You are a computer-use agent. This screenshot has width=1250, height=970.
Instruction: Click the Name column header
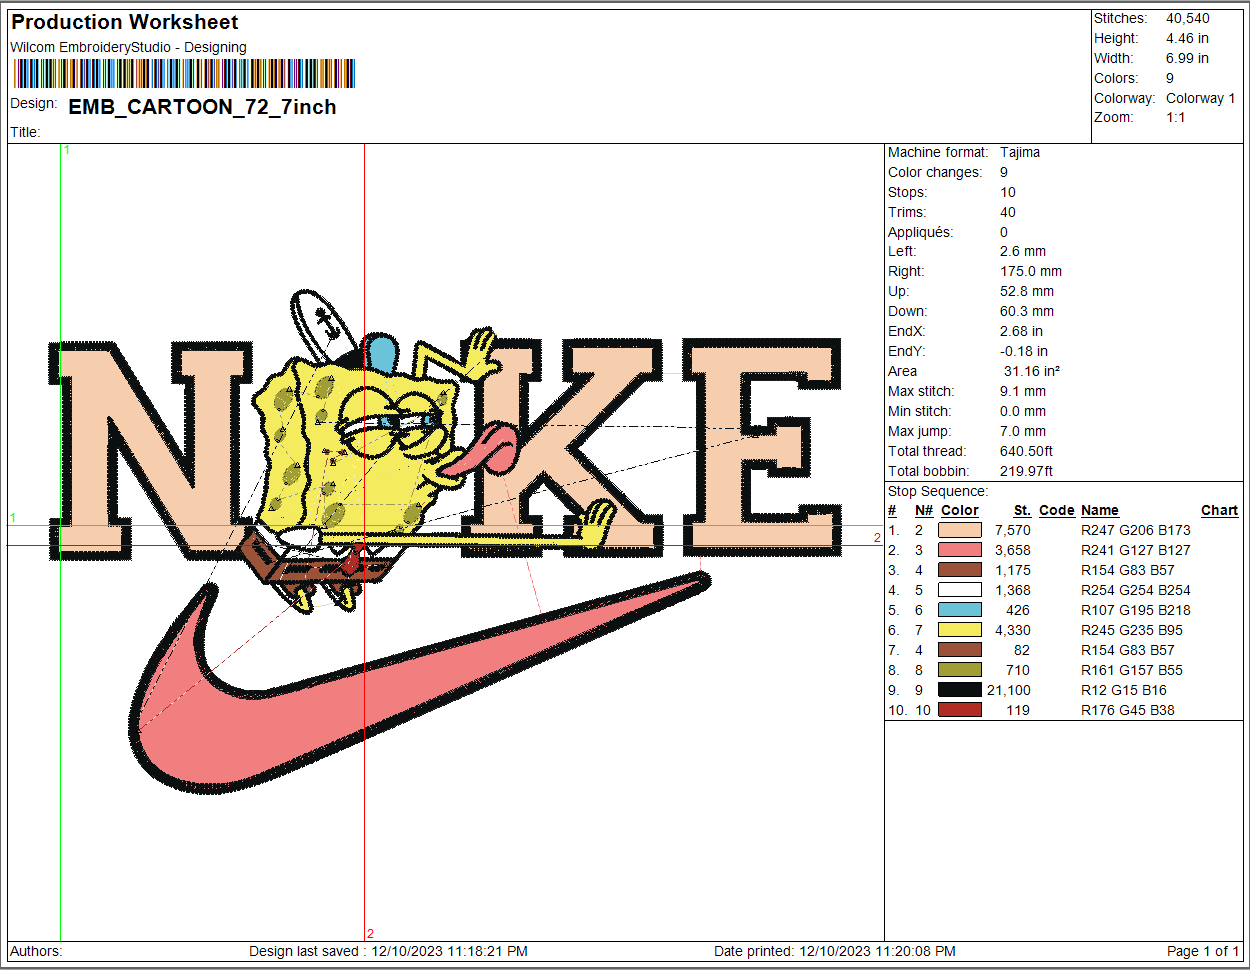click(1099, 510)
